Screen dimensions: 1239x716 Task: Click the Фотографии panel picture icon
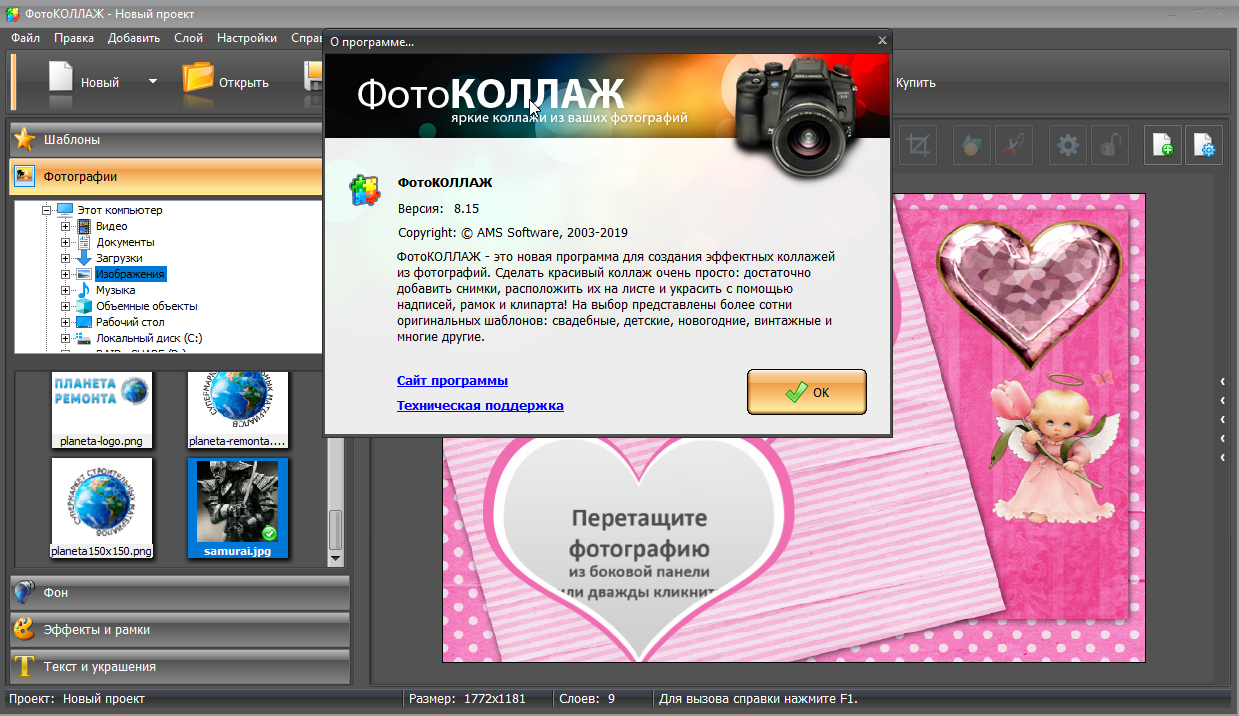point(25,176)
